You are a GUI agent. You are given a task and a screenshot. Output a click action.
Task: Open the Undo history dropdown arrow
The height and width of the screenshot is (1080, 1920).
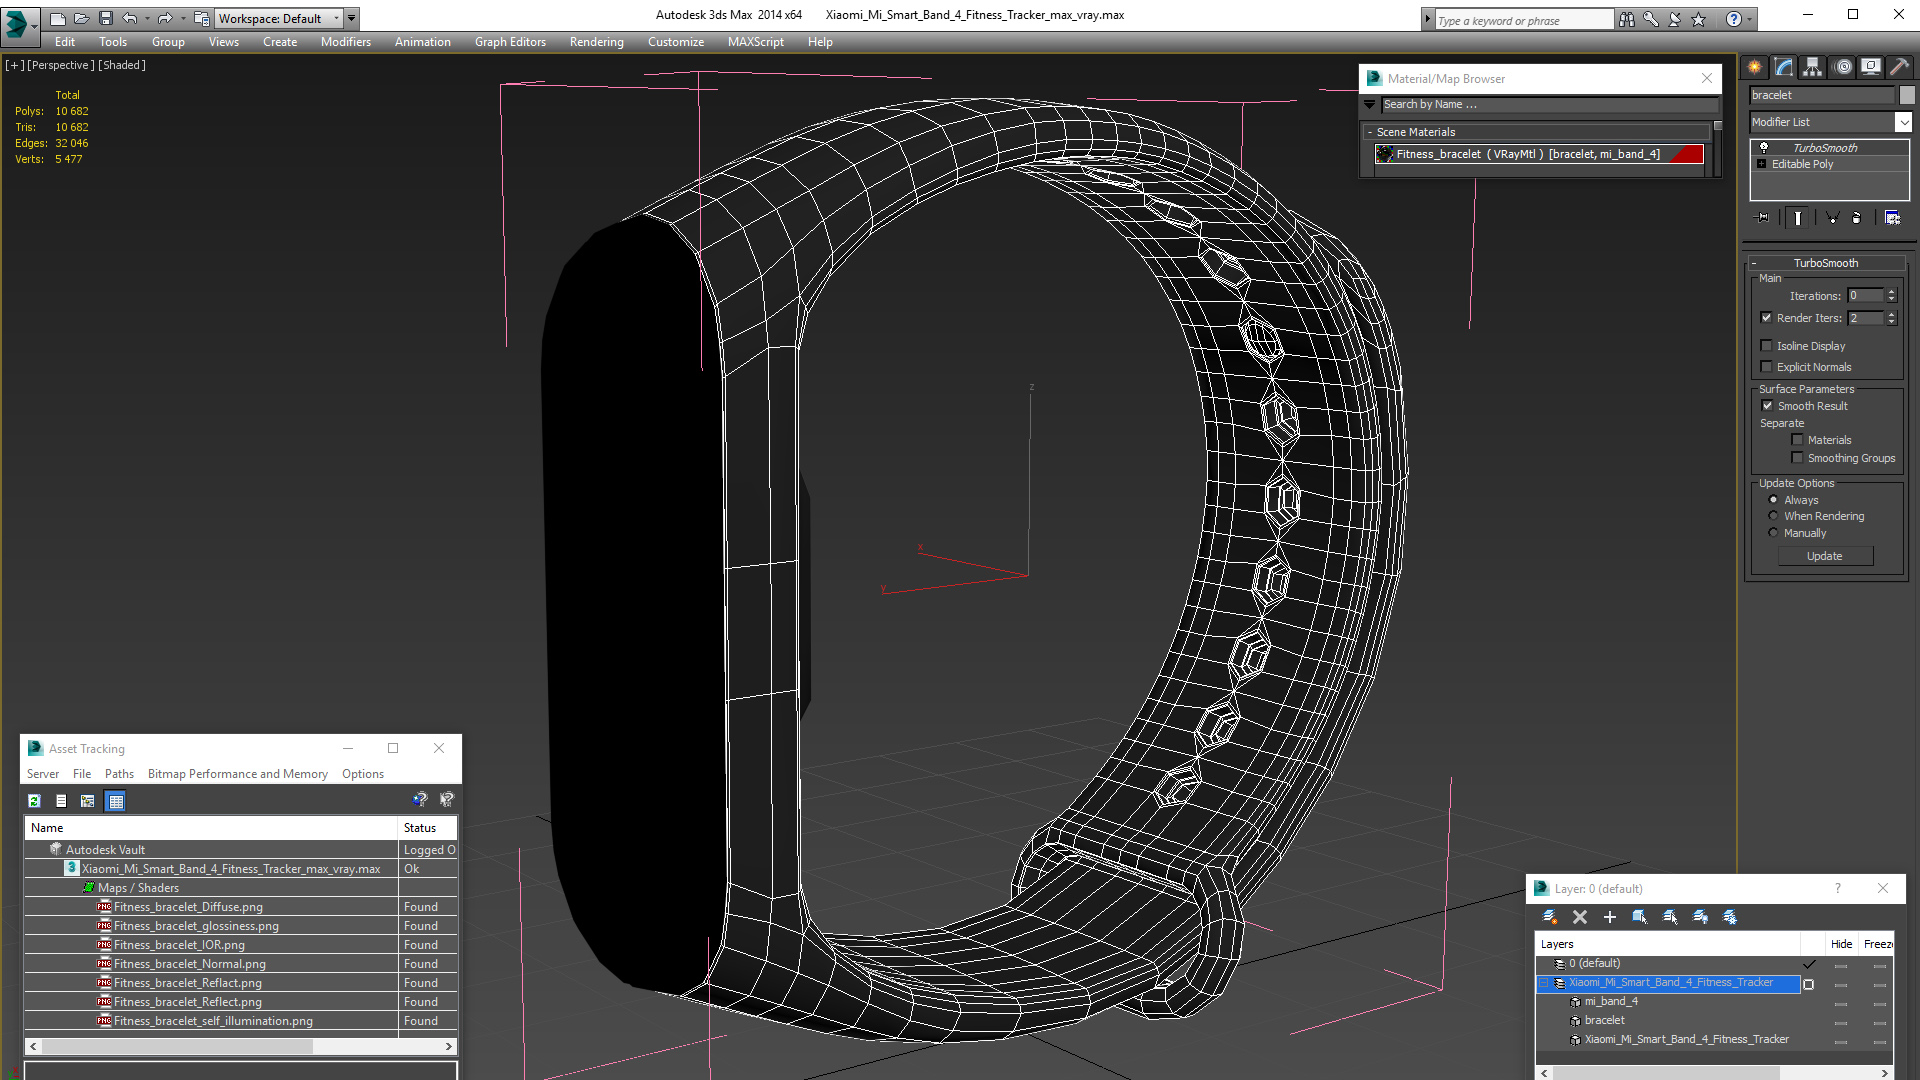point(147,18)
